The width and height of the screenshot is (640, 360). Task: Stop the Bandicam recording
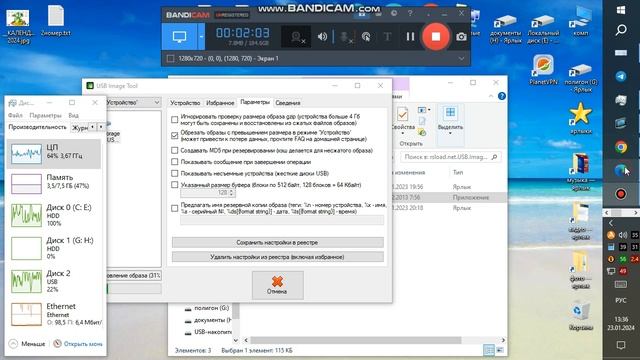(436, 37)
